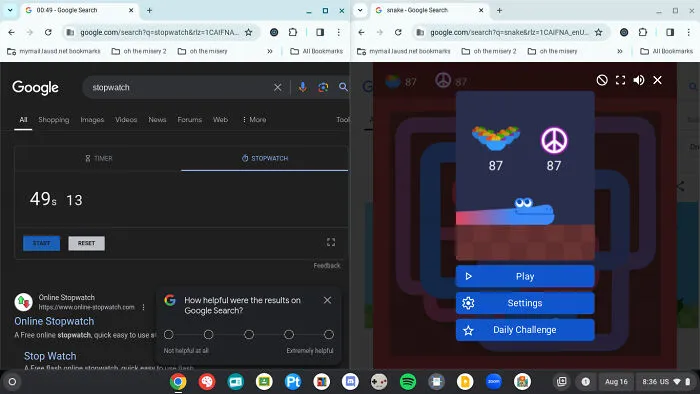Image resolution: width=700 pixels, height=394 pixels.
Task: Start snake game with Play button
Action: (525, 276)
